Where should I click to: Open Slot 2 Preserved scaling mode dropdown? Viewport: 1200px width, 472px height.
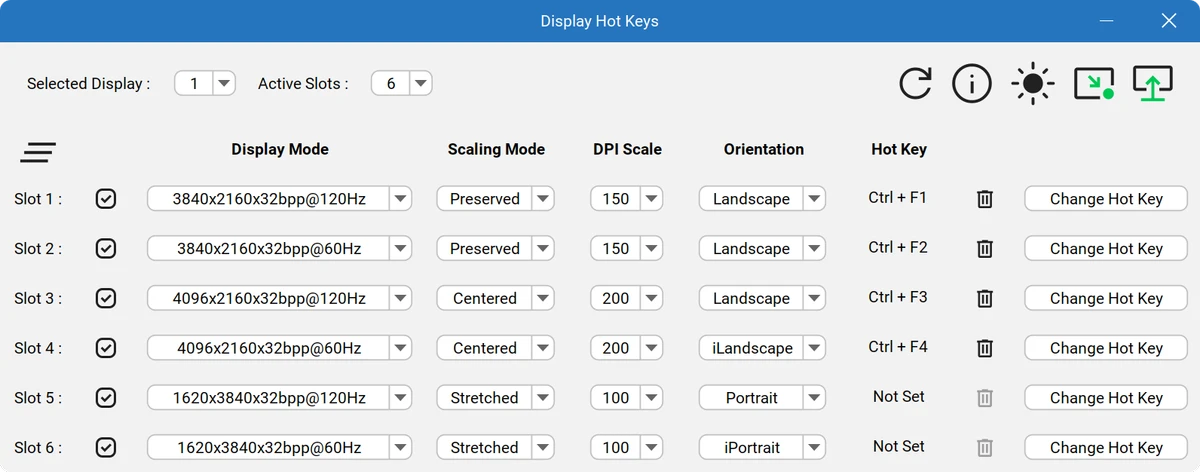click(x=495, y=249)
